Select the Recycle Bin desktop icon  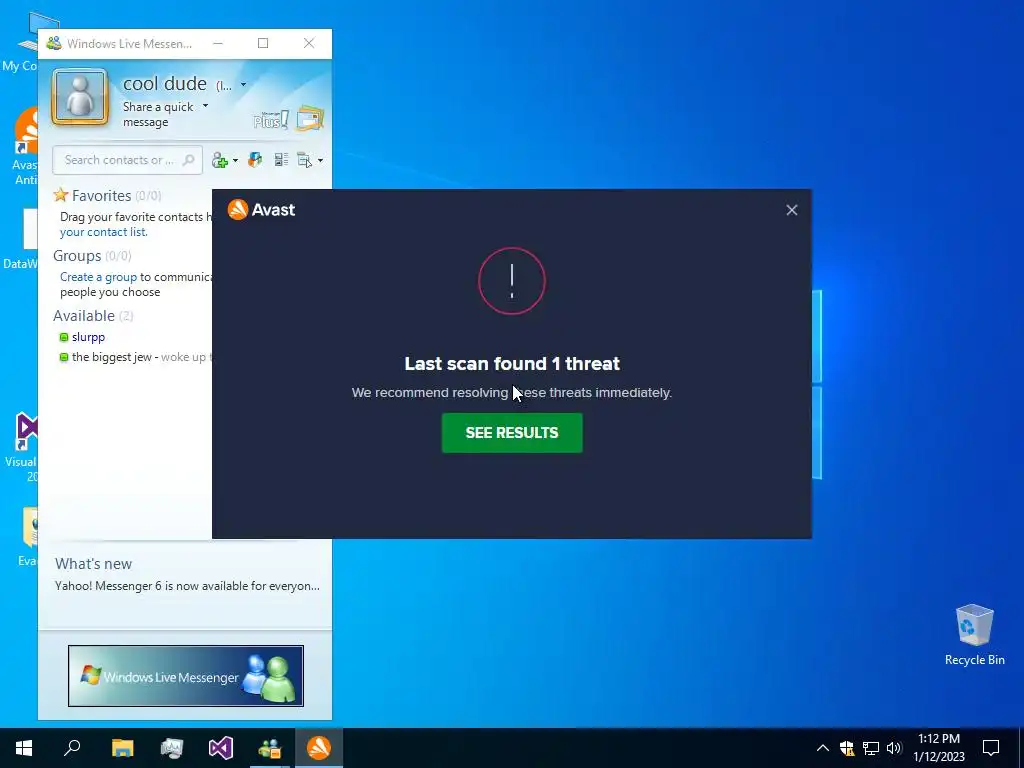point(974,635)
